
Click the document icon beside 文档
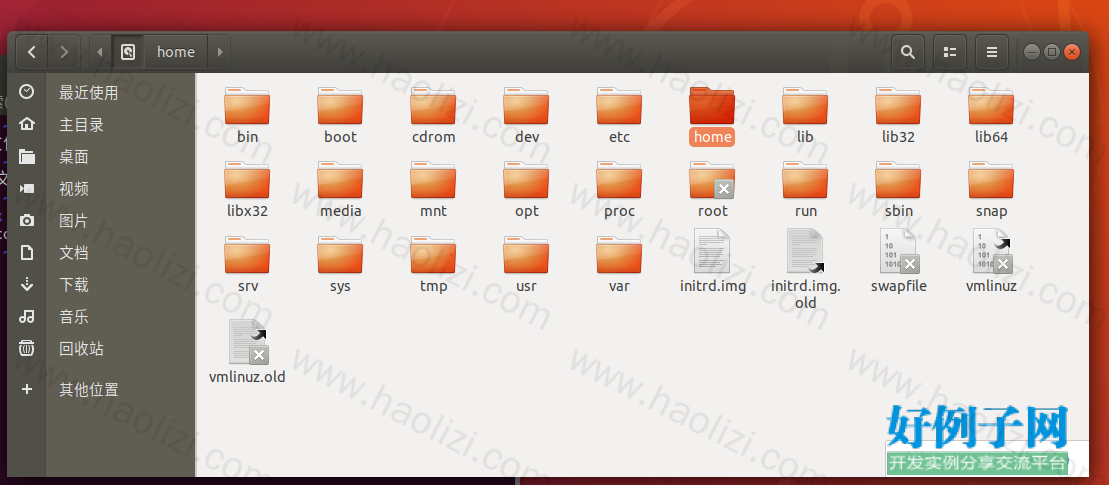pyautogui.click(x=27, y=252)
